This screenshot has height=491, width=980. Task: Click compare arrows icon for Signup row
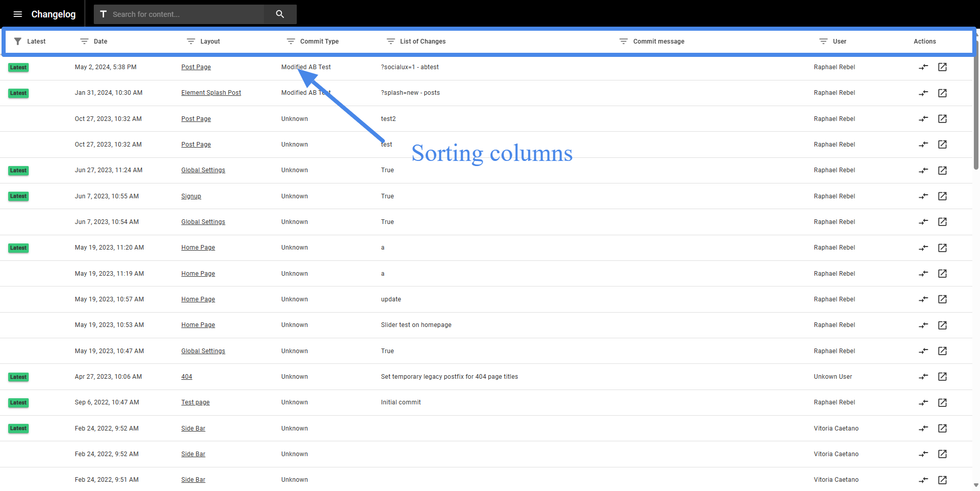point(923,196)
